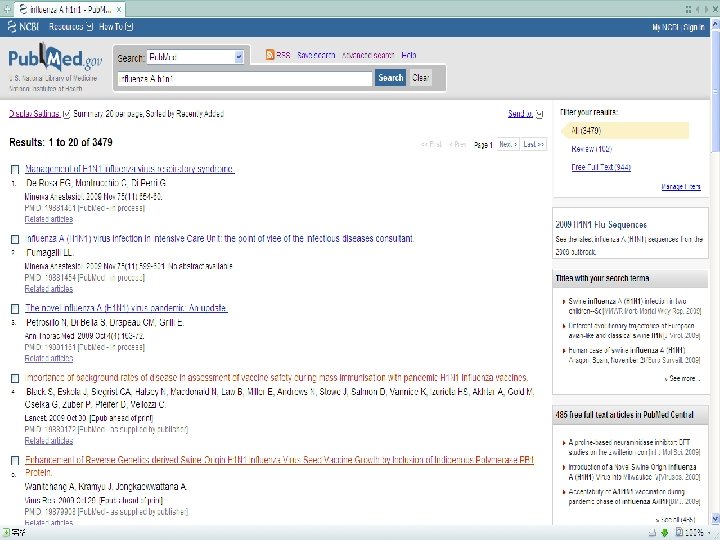The width and height of the screenshot is (720, 540).
Task: Open the How To dropdown menu
Action: pos(116,27)
